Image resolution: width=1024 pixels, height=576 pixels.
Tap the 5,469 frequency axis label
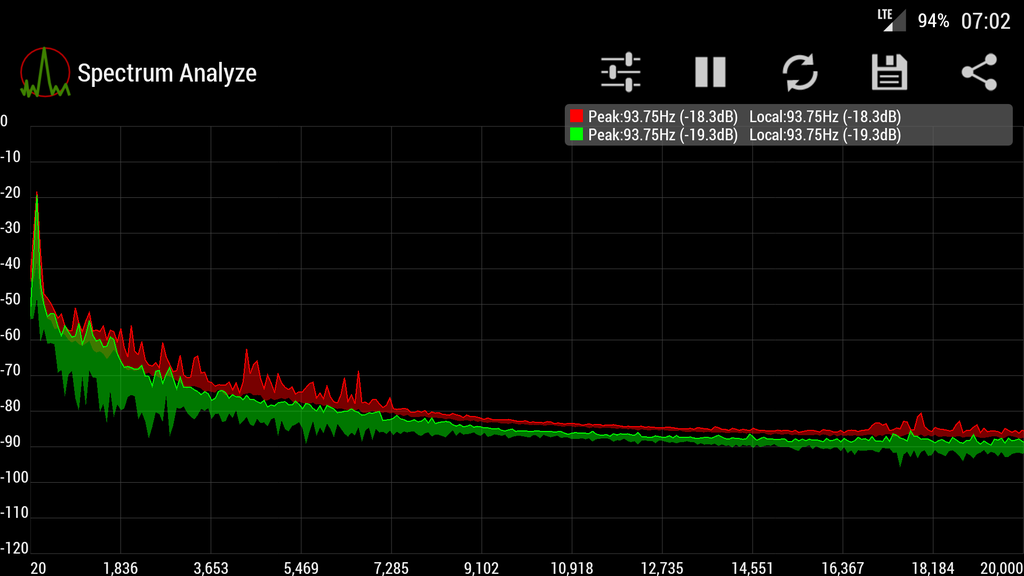click(x=301, y=568)
